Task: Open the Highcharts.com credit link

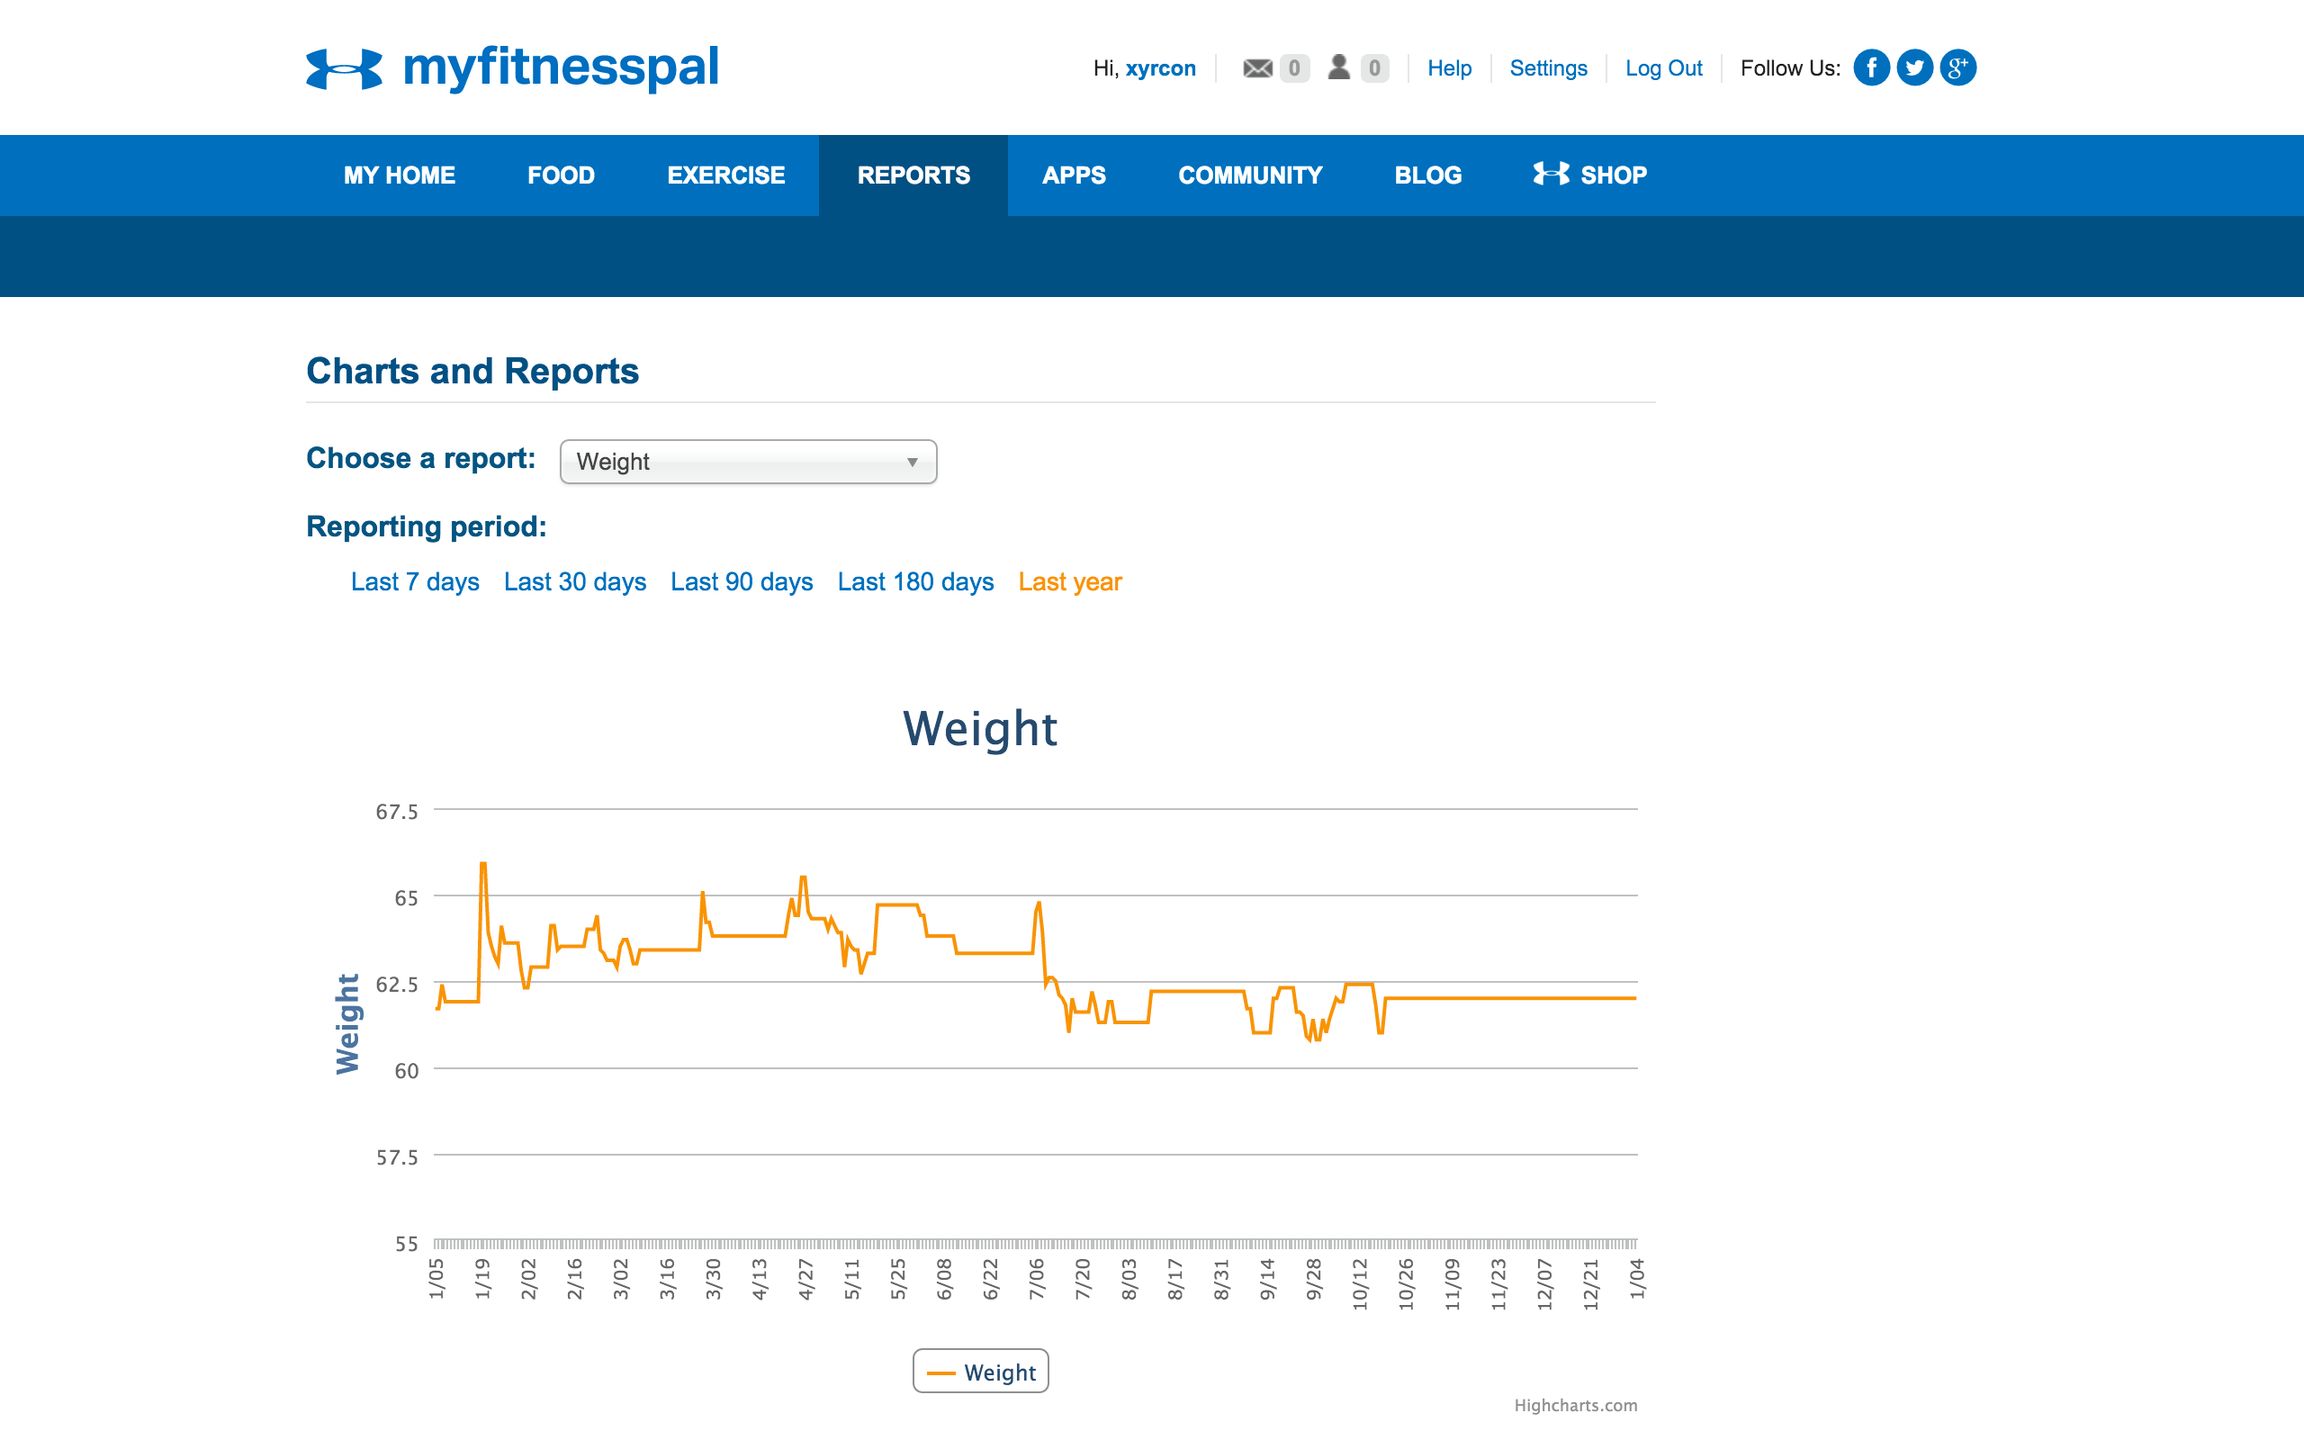Action: coord(1575,1405)
